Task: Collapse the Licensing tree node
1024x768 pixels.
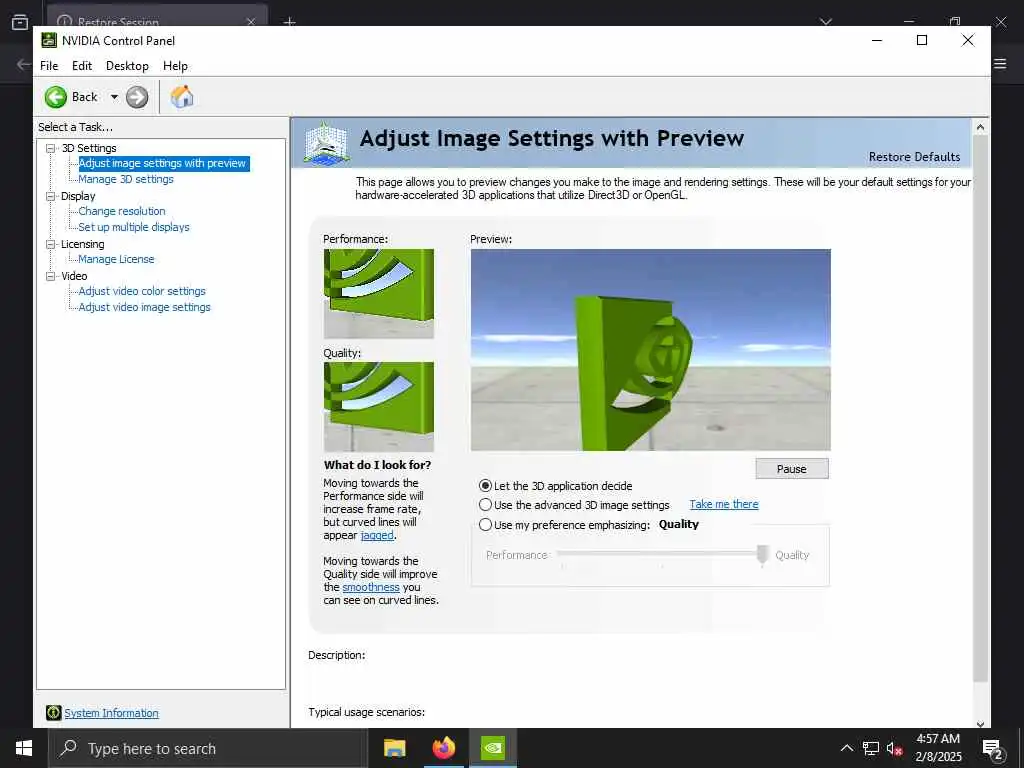Action: [50, 244]
